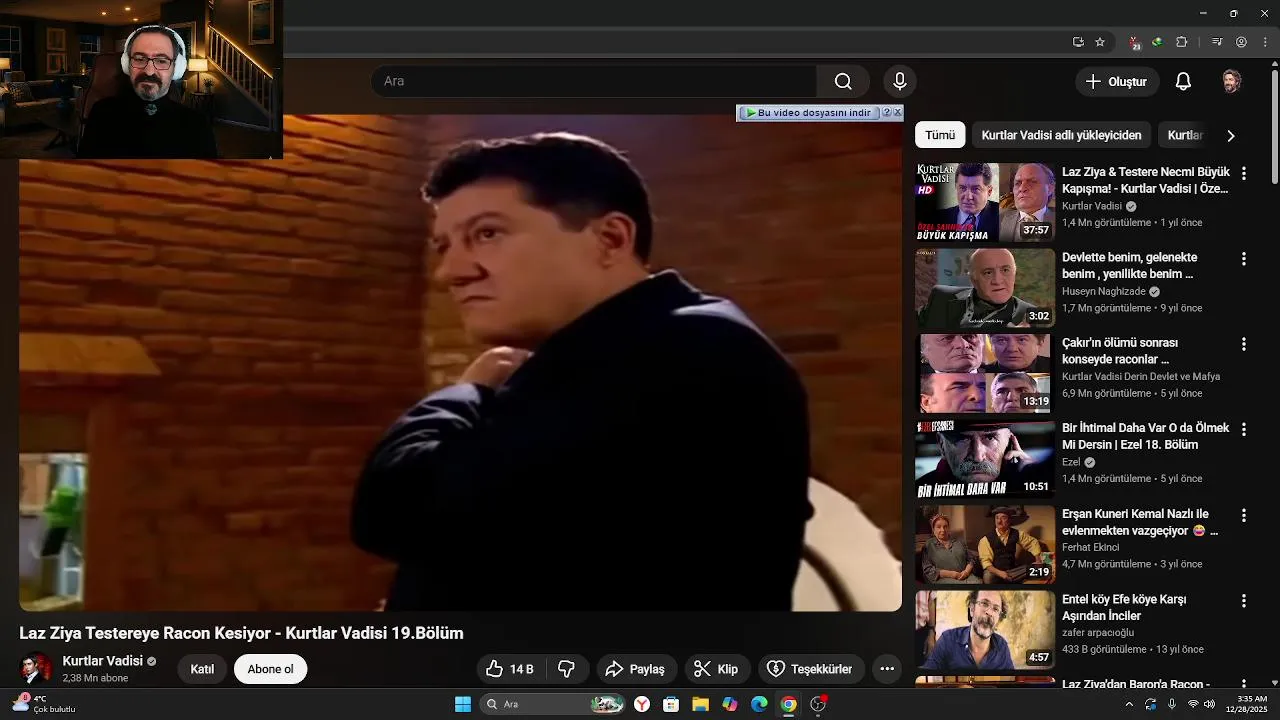Viewport: 1280px width, 720px height.
Task: Click channel 'Huseyn Naghizade' under second video
Action: point(1103,291)
